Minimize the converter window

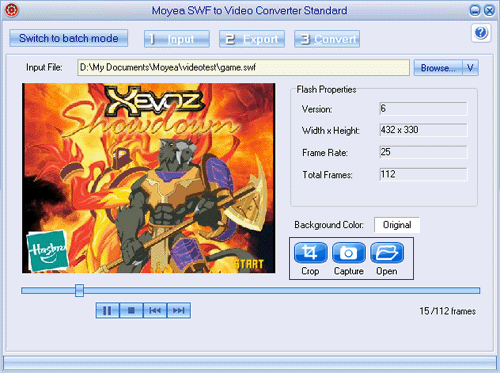pyautogui.click(x=475, y=11)
